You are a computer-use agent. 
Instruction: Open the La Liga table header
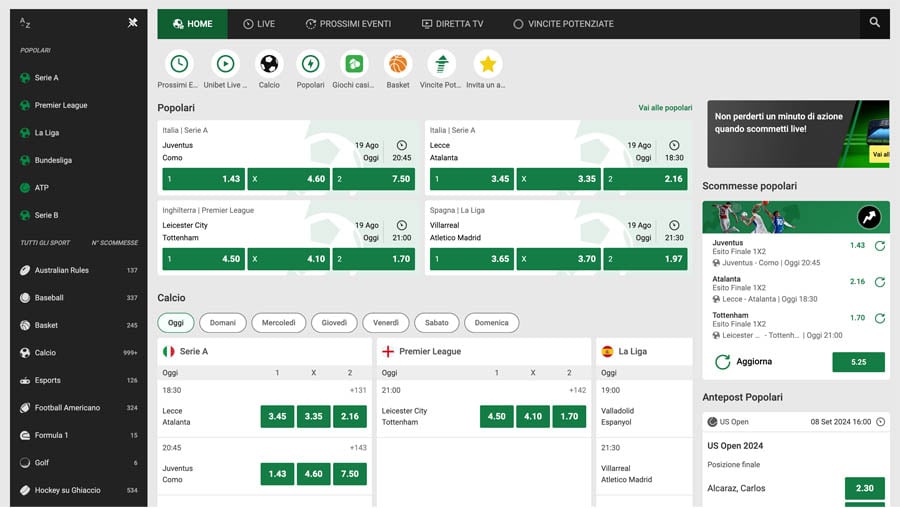tap(644, 351)
